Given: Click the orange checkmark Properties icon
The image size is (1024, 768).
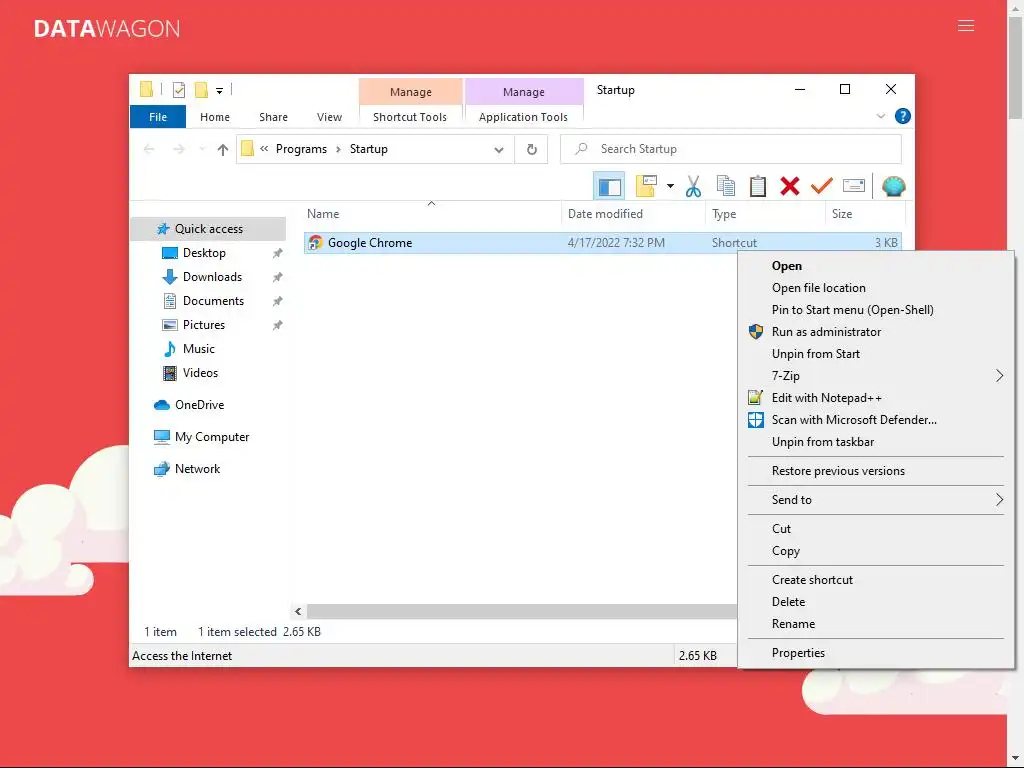Looking at the screenshot, I should 822,187.
